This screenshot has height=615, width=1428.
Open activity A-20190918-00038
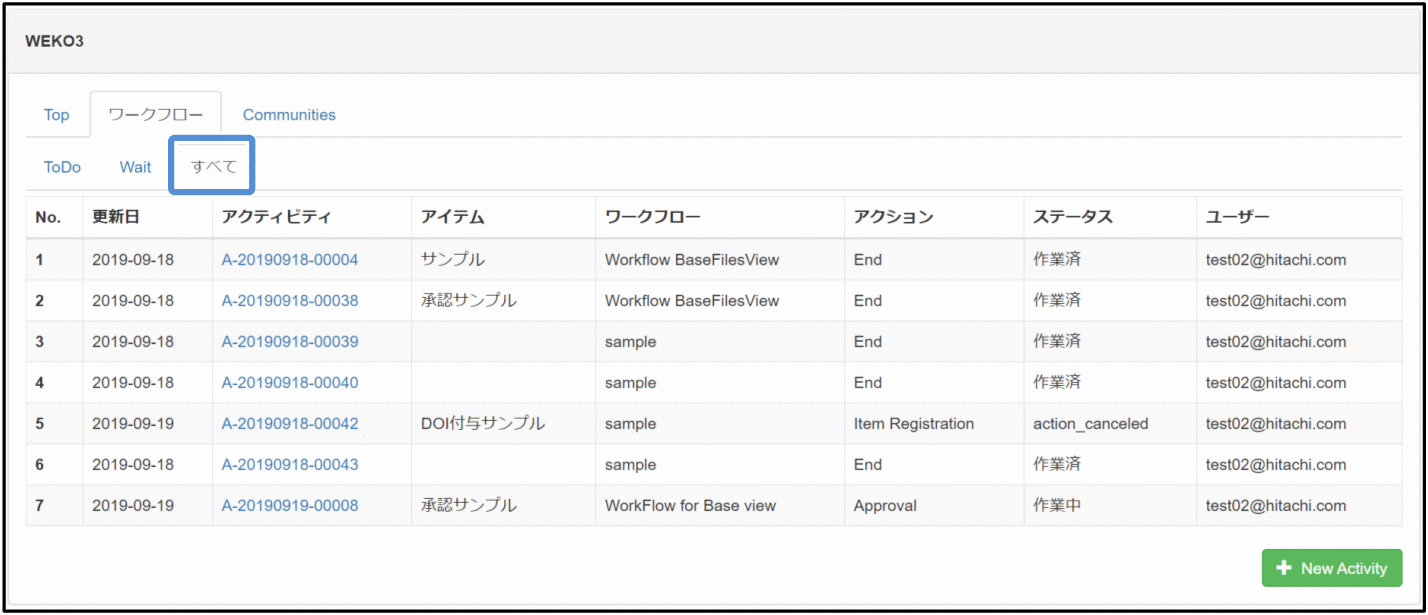289,301
